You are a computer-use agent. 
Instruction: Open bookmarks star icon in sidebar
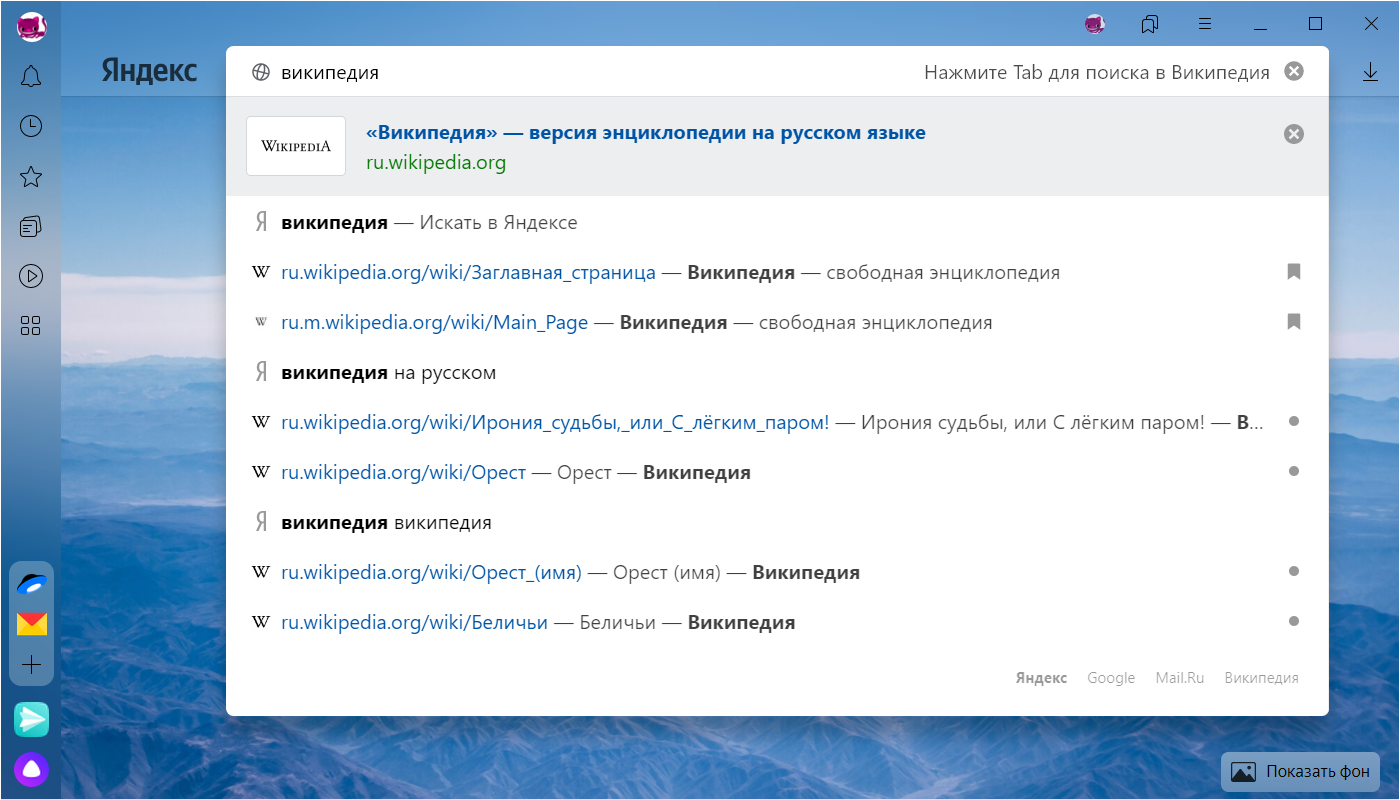[31, 177]
